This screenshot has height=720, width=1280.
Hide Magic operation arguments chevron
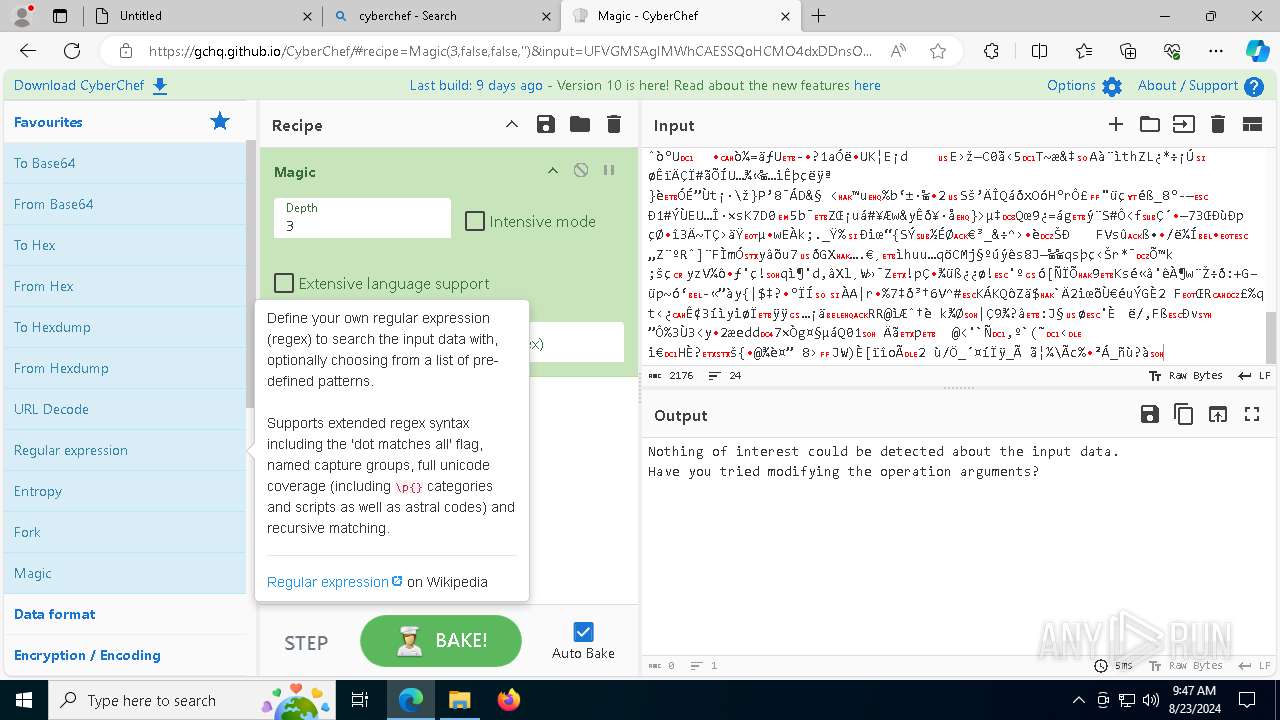tap(552, 171)
